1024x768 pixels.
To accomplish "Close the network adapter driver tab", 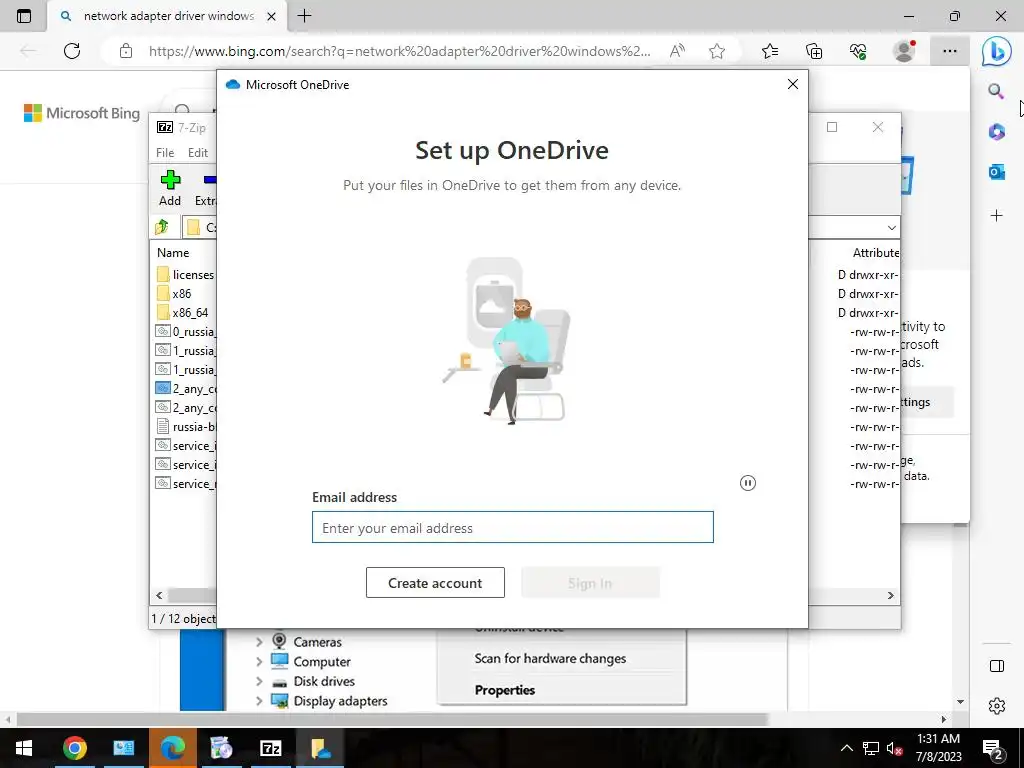I will 272,16.
